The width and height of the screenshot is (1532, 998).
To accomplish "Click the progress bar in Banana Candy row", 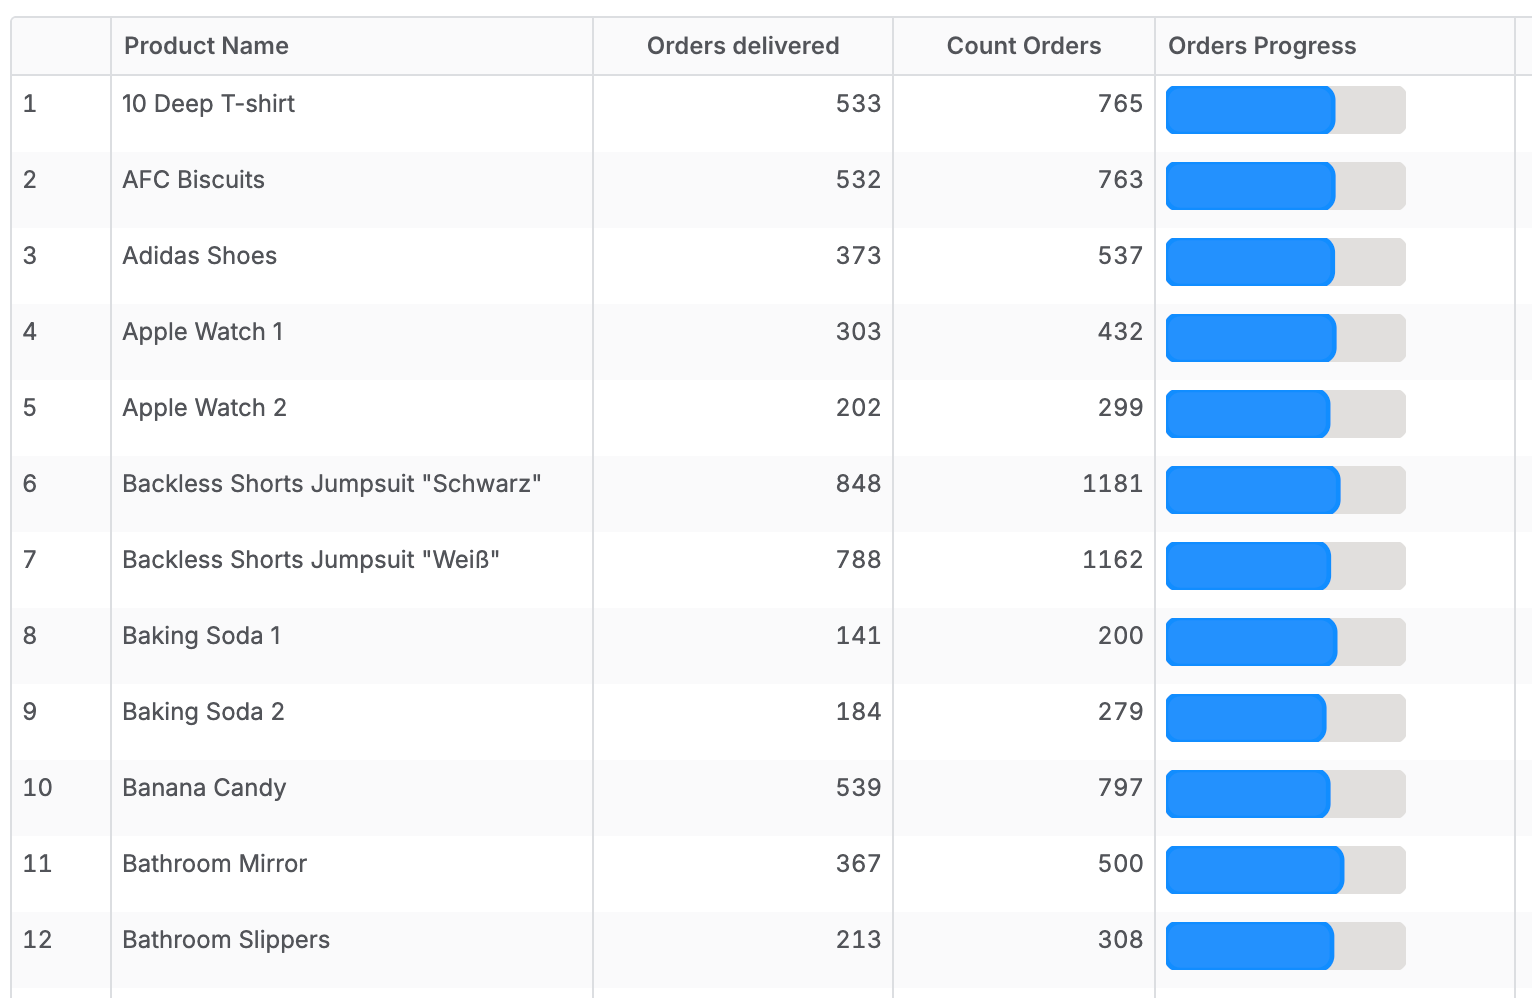I will pos(1285,794).
